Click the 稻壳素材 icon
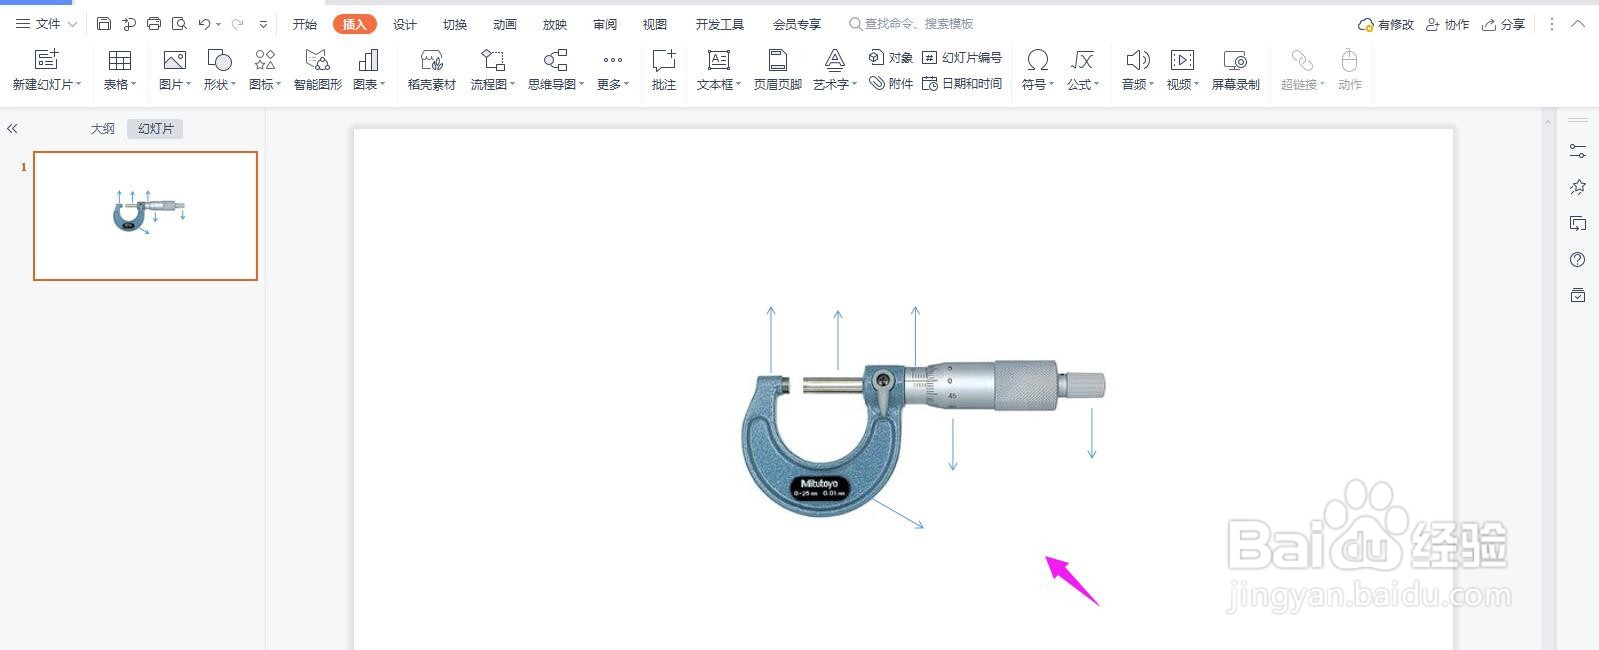The height and width of the screenshot is (650, 1599). 432,60
